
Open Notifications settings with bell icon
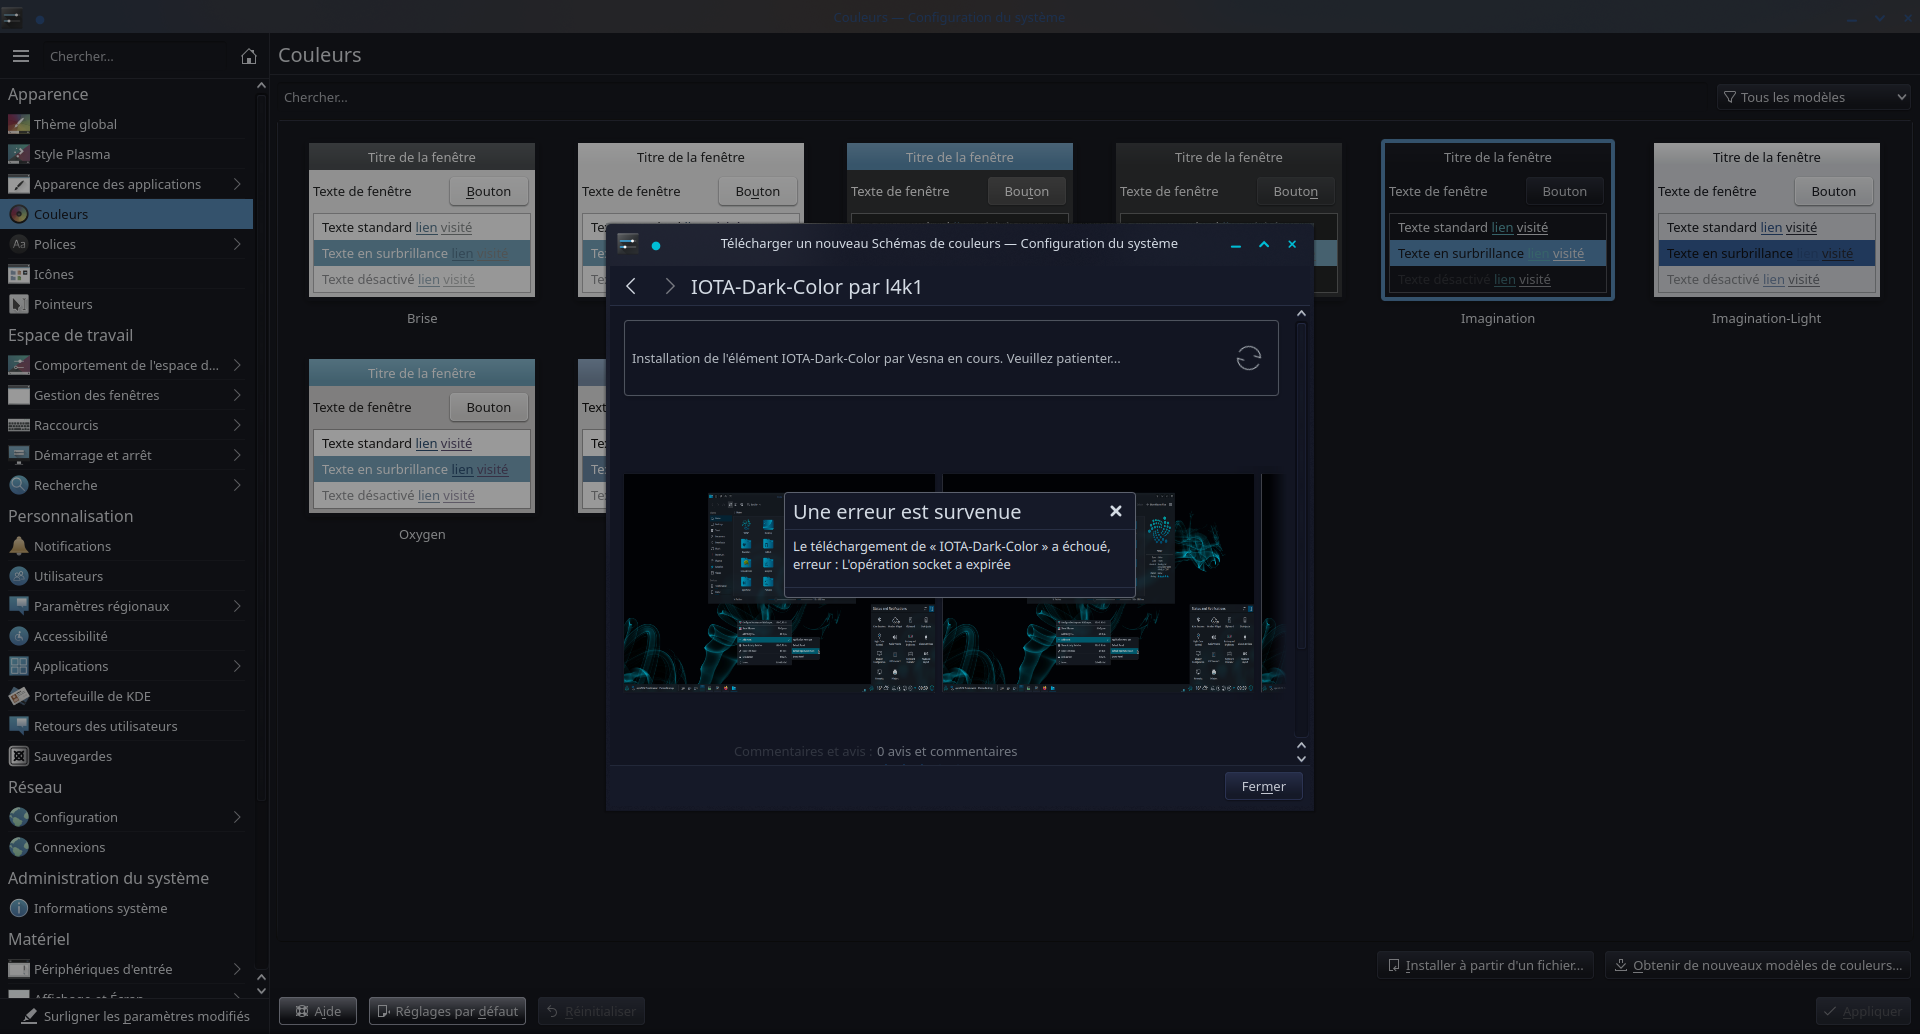click(72, 546)
